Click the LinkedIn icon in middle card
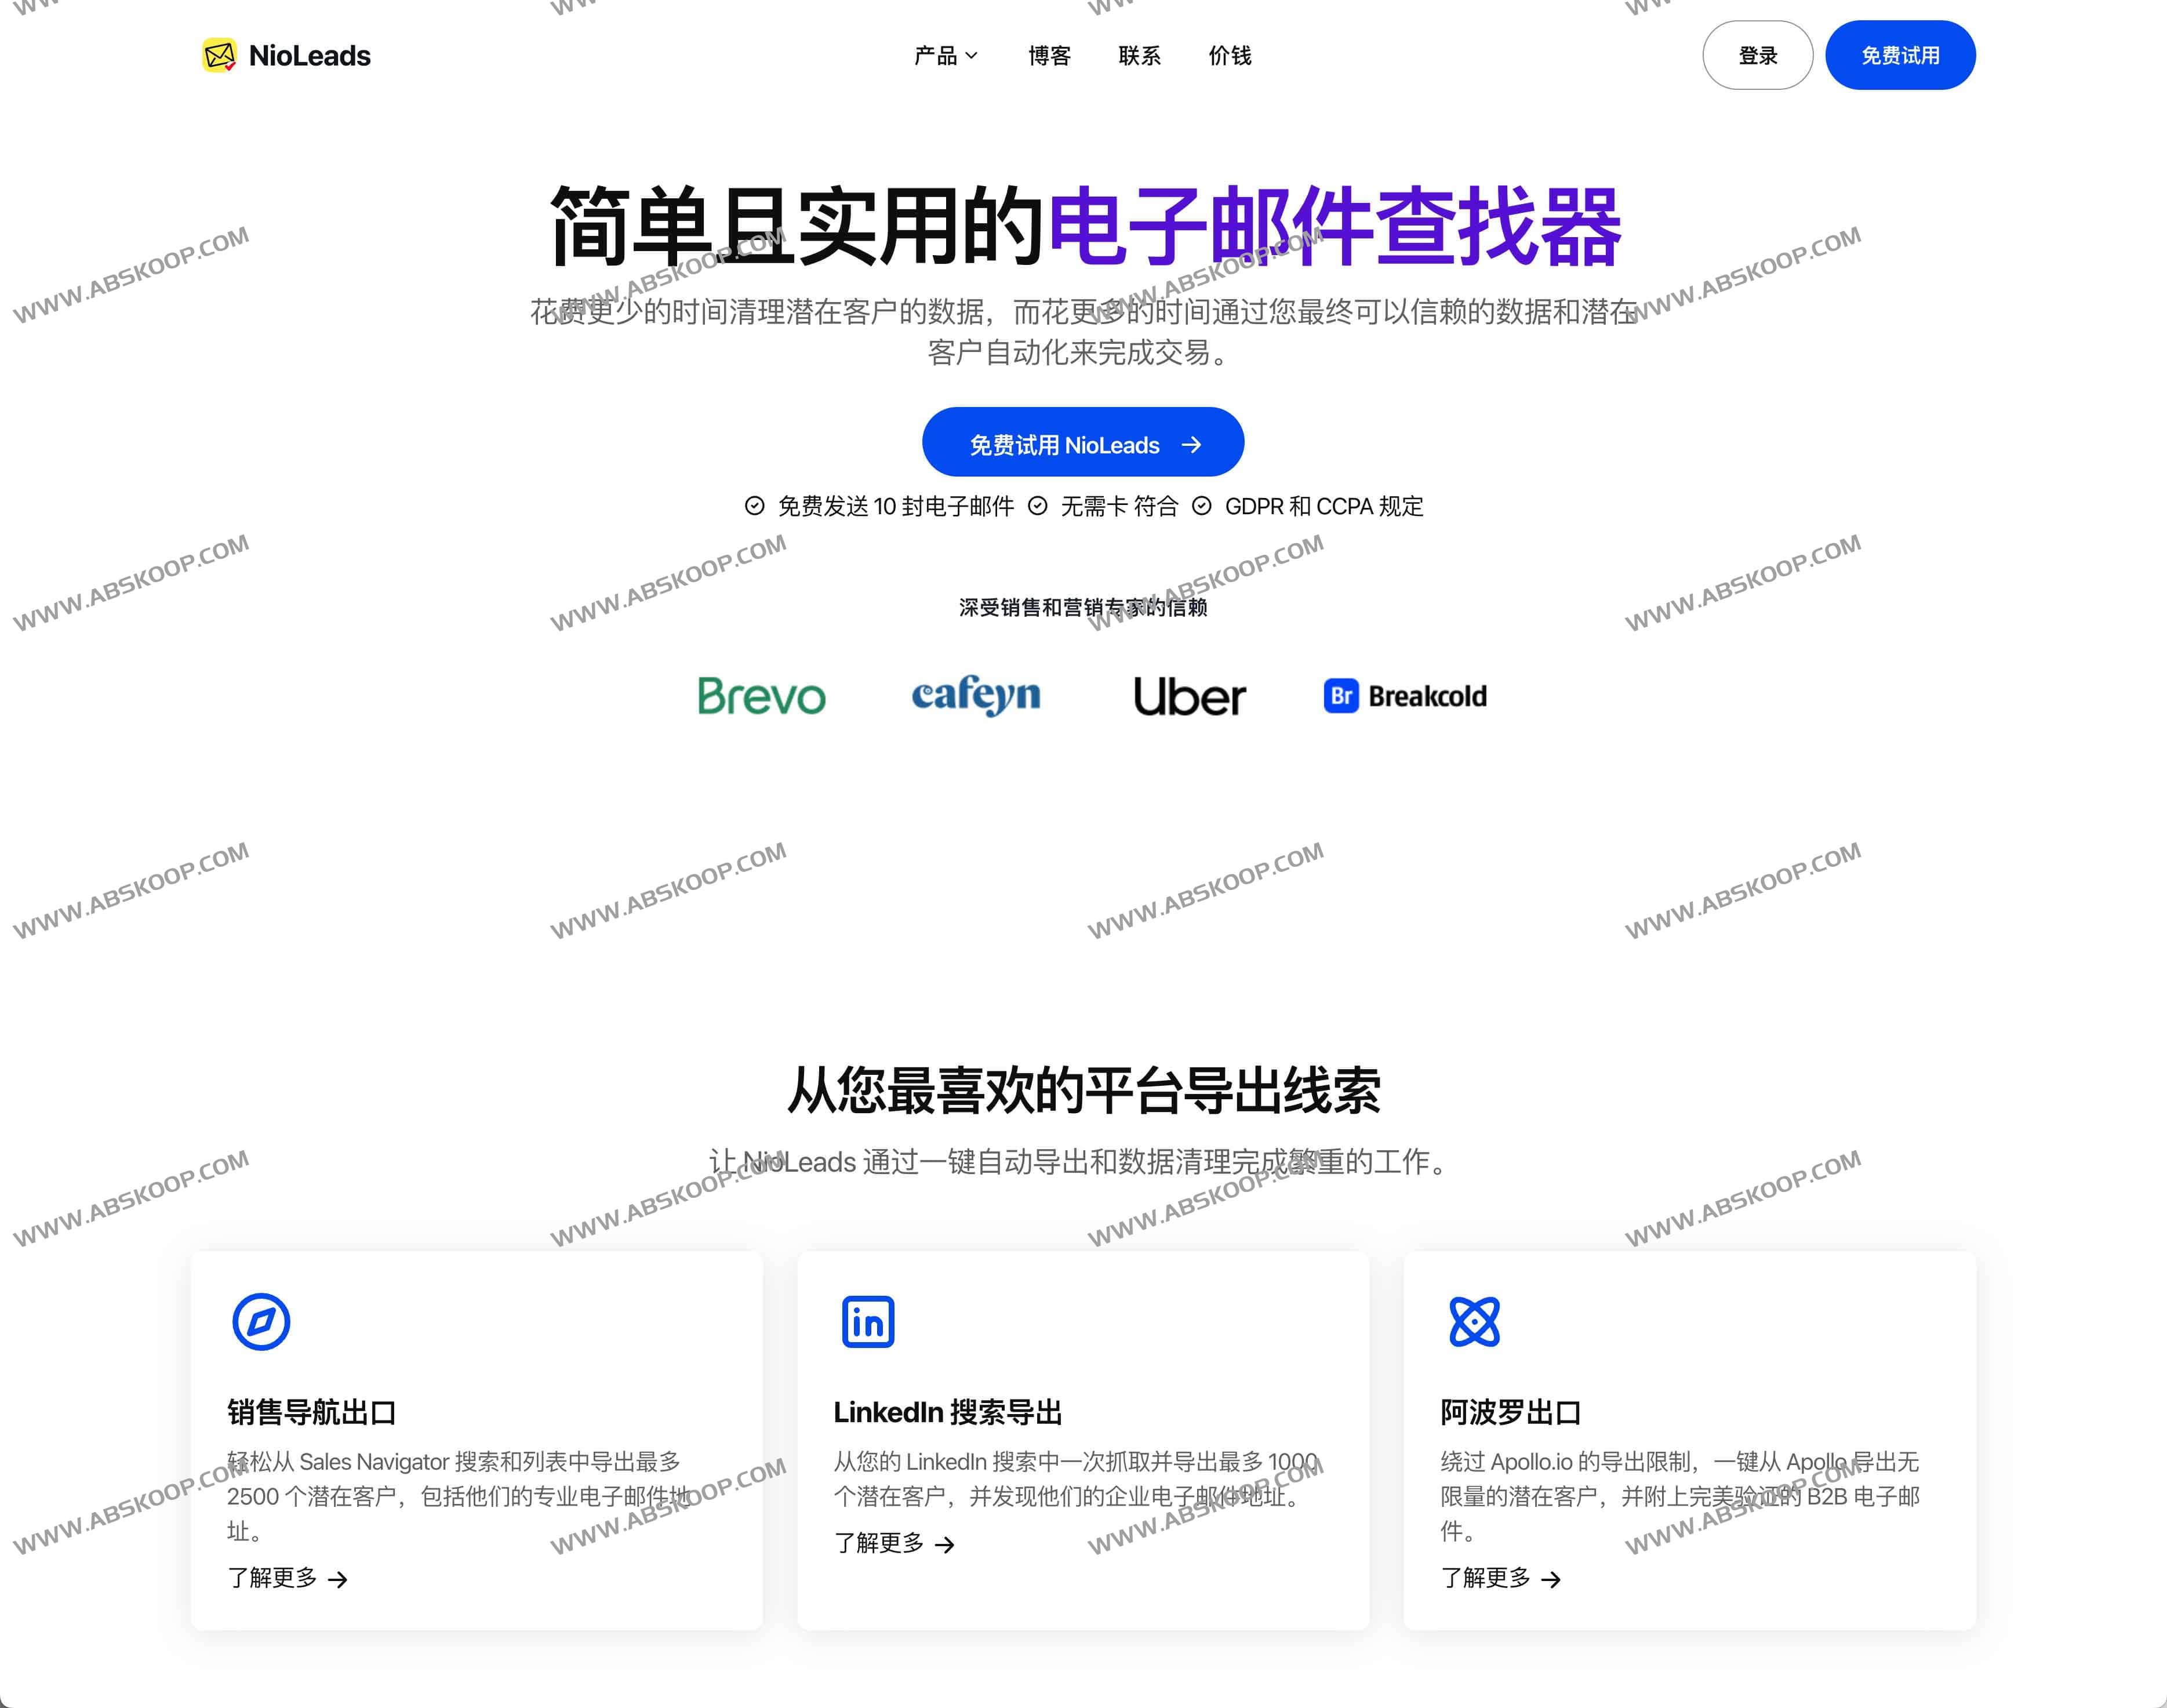The height and width of the screenshot is (1708, 2167). click(868, 1322)
